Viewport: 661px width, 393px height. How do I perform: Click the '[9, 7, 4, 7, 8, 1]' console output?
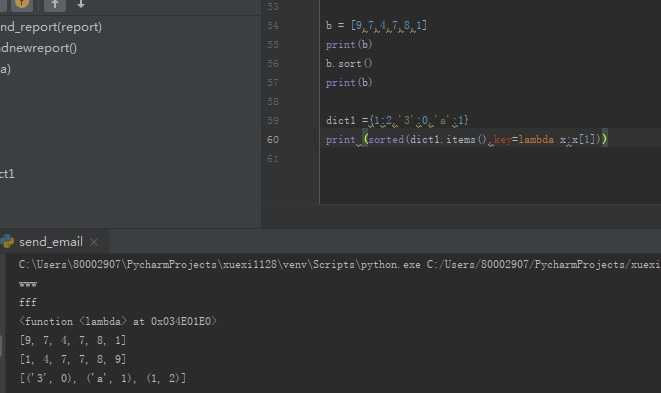73,340
